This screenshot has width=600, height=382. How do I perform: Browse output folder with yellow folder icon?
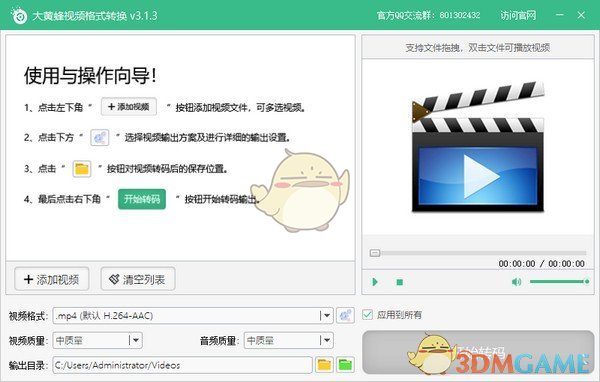324,365
